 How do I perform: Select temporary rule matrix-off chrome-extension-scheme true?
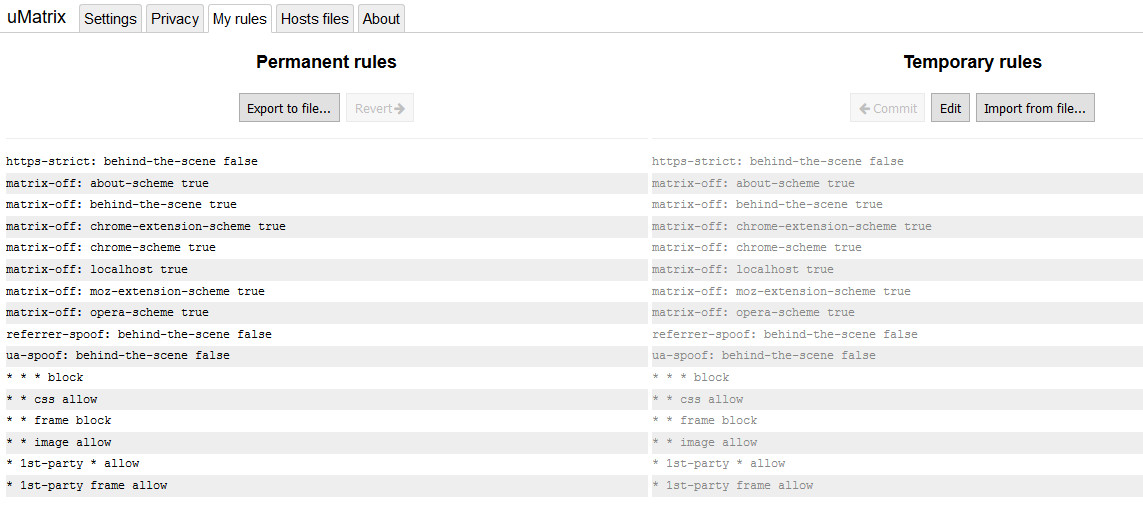click(x=792, y=226)
